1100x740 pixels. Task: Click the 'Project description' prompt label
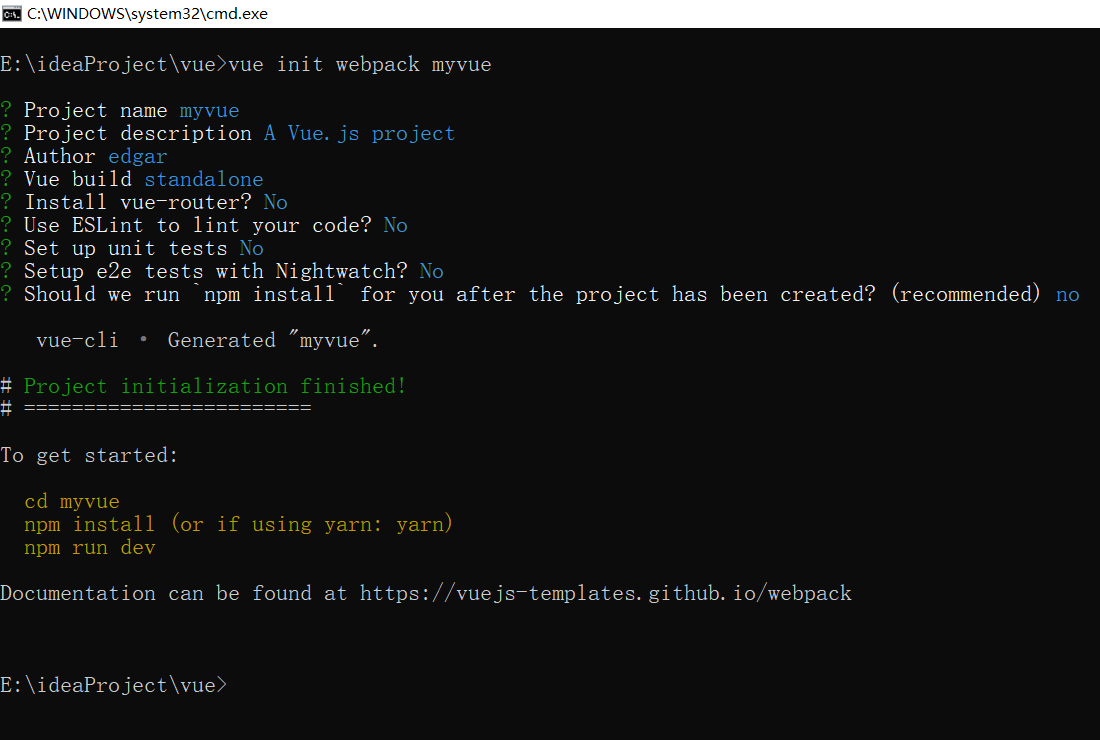click(138, 133)
